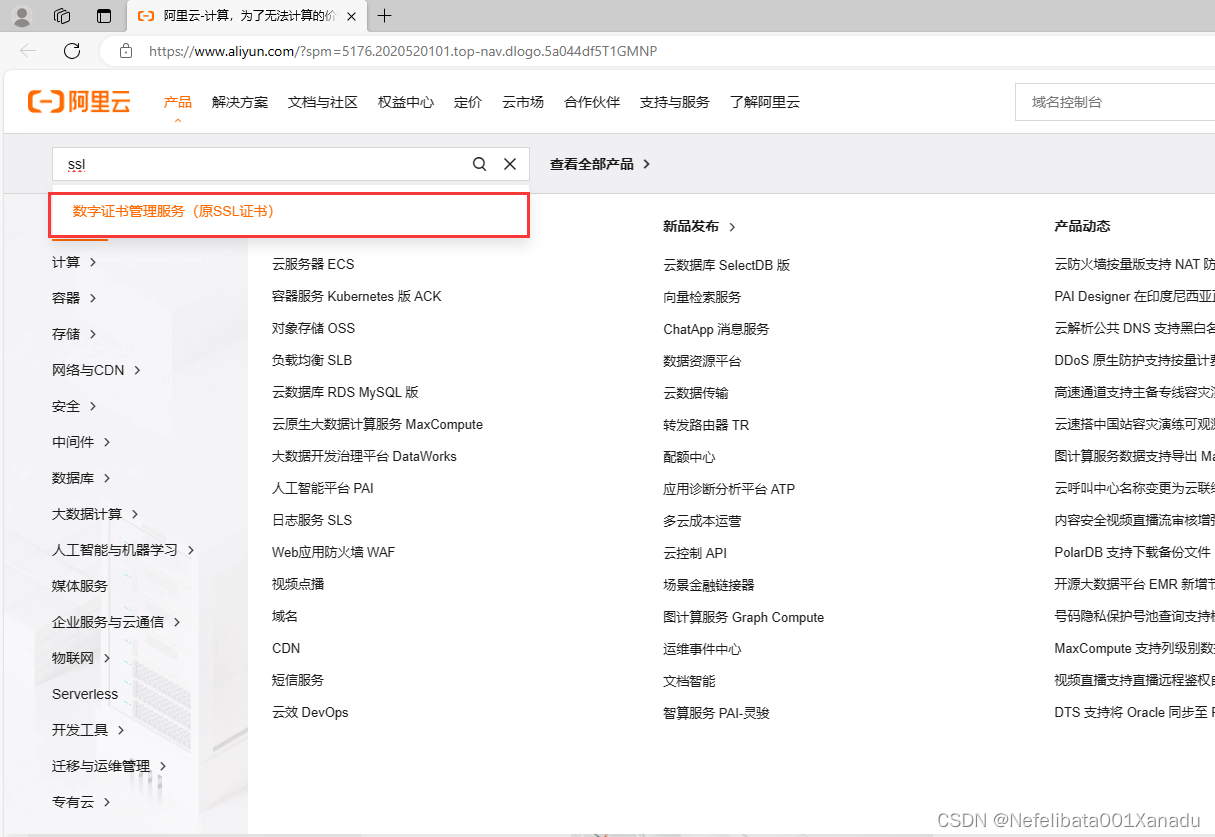Open the 解决方案 menu

tap(240, 102)
